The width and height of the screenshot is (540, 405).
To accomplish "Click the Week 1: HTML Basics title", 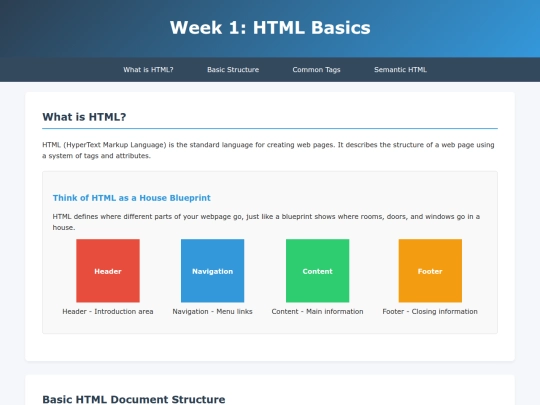I will click(x=270, y=28).
